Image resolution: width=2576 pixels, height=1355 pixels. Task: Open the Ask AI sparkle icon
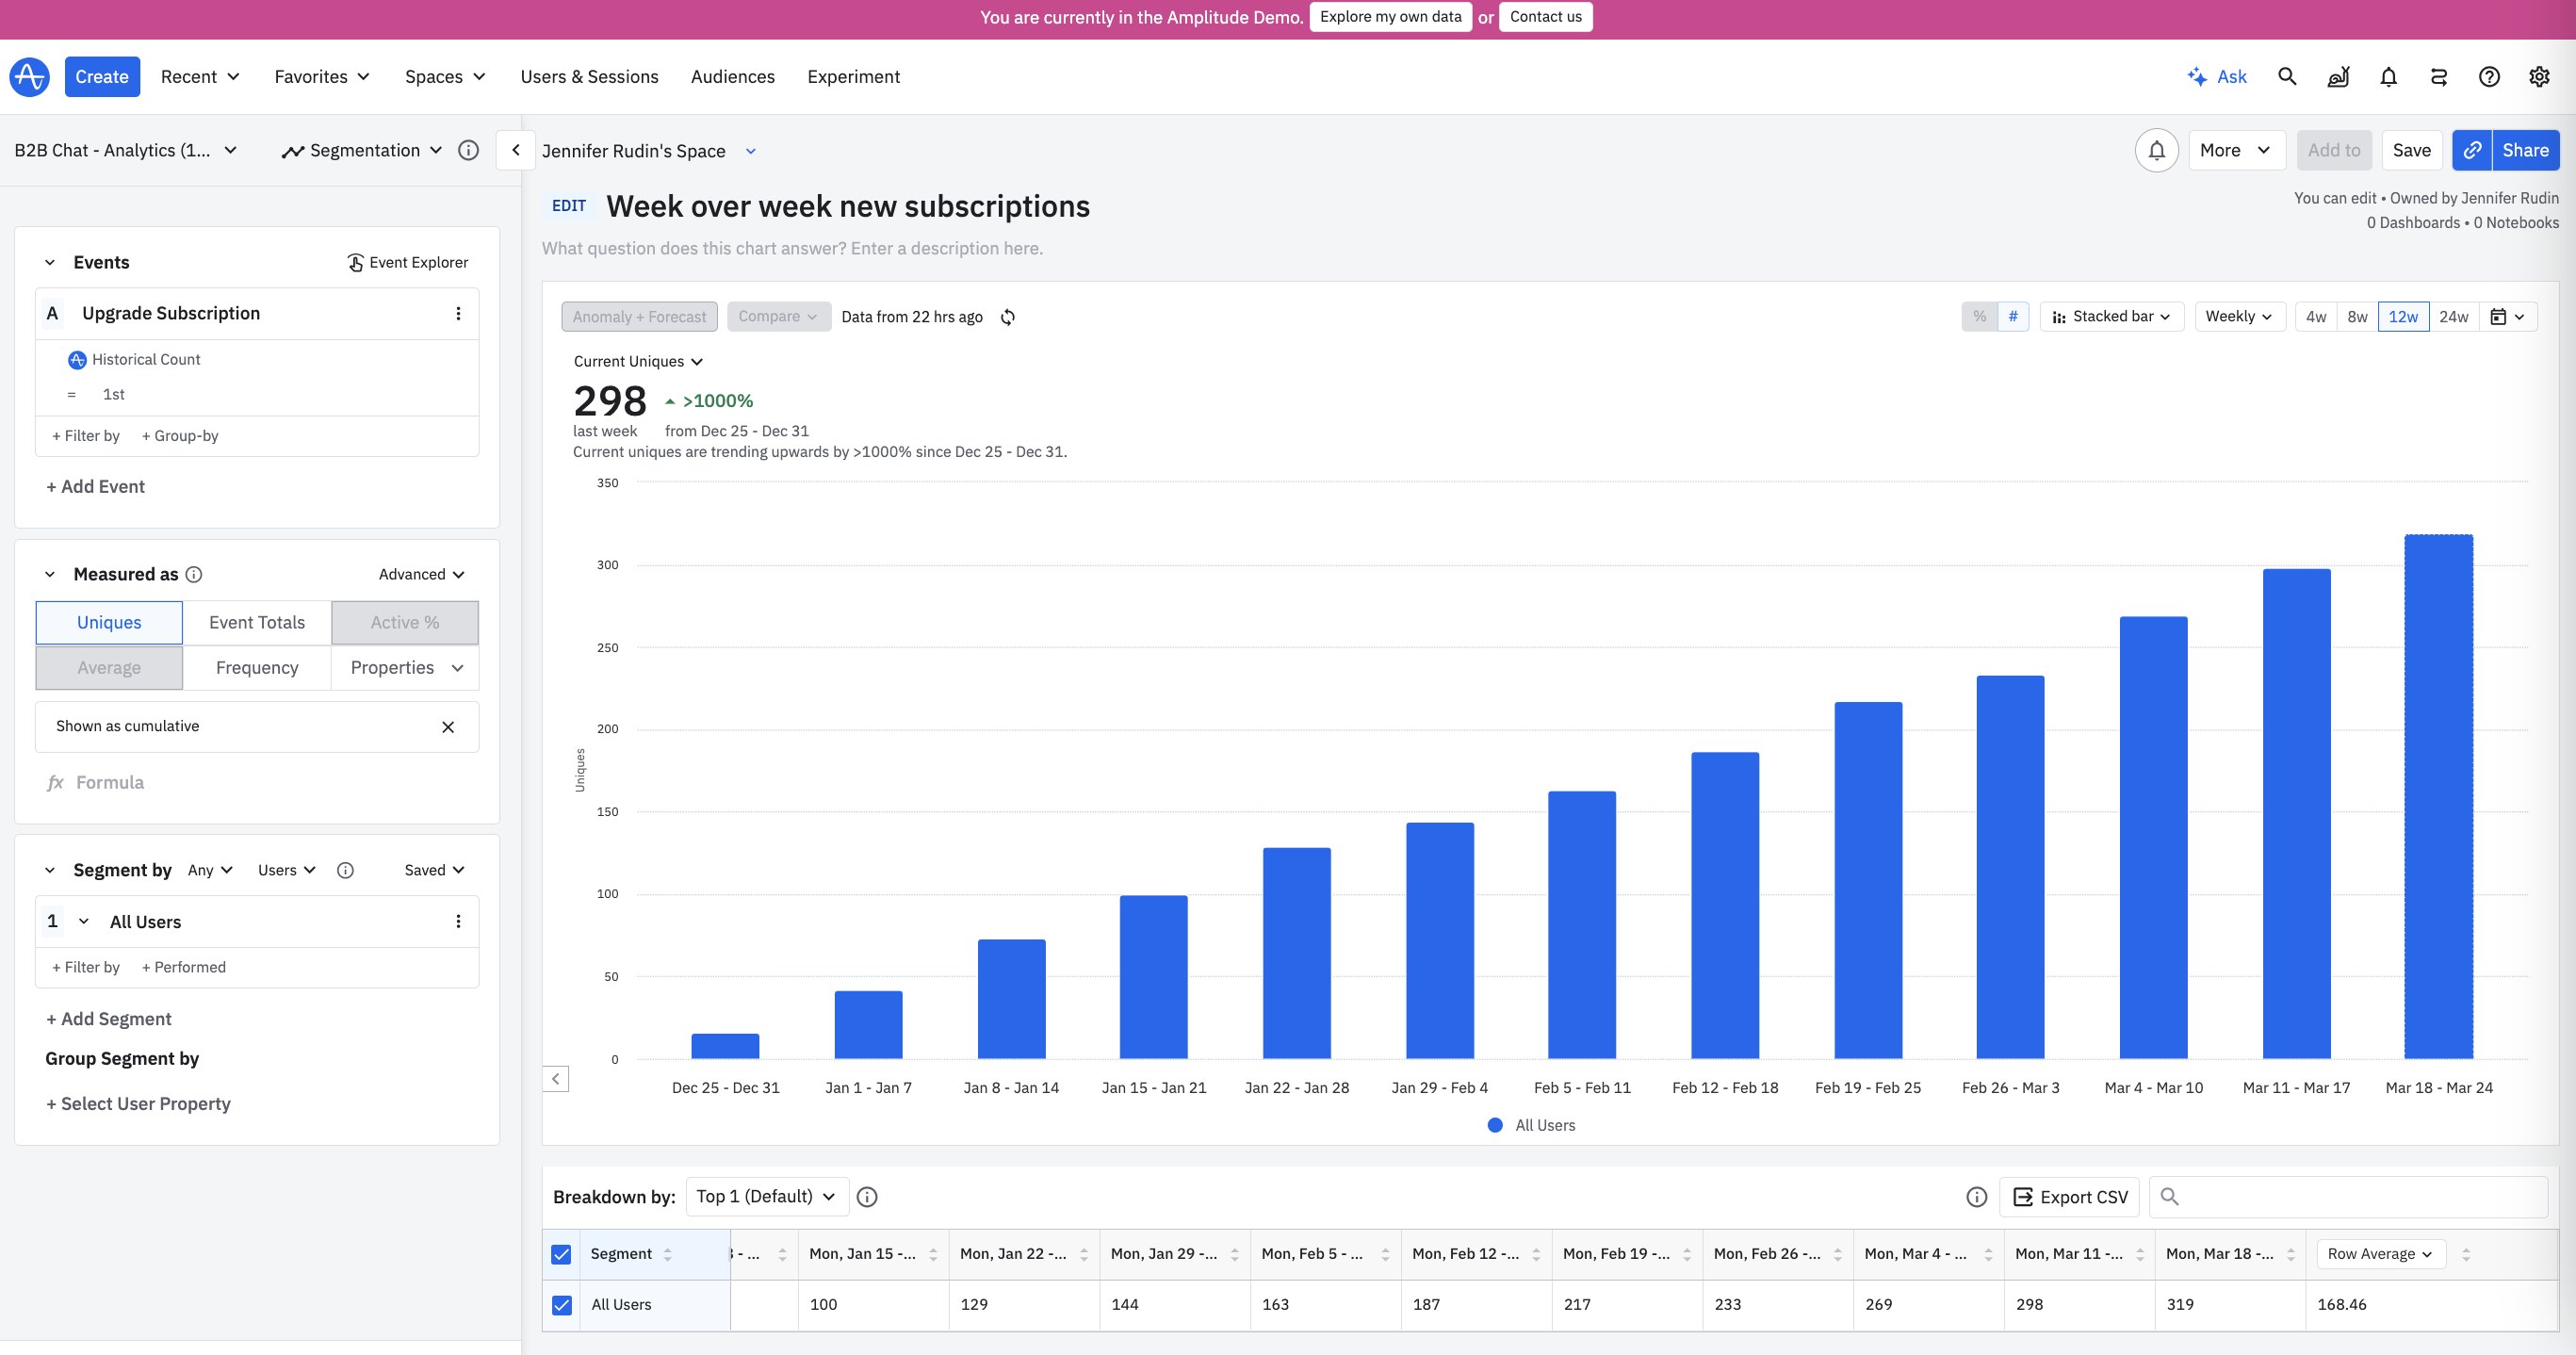click(x=2197, y=77)
